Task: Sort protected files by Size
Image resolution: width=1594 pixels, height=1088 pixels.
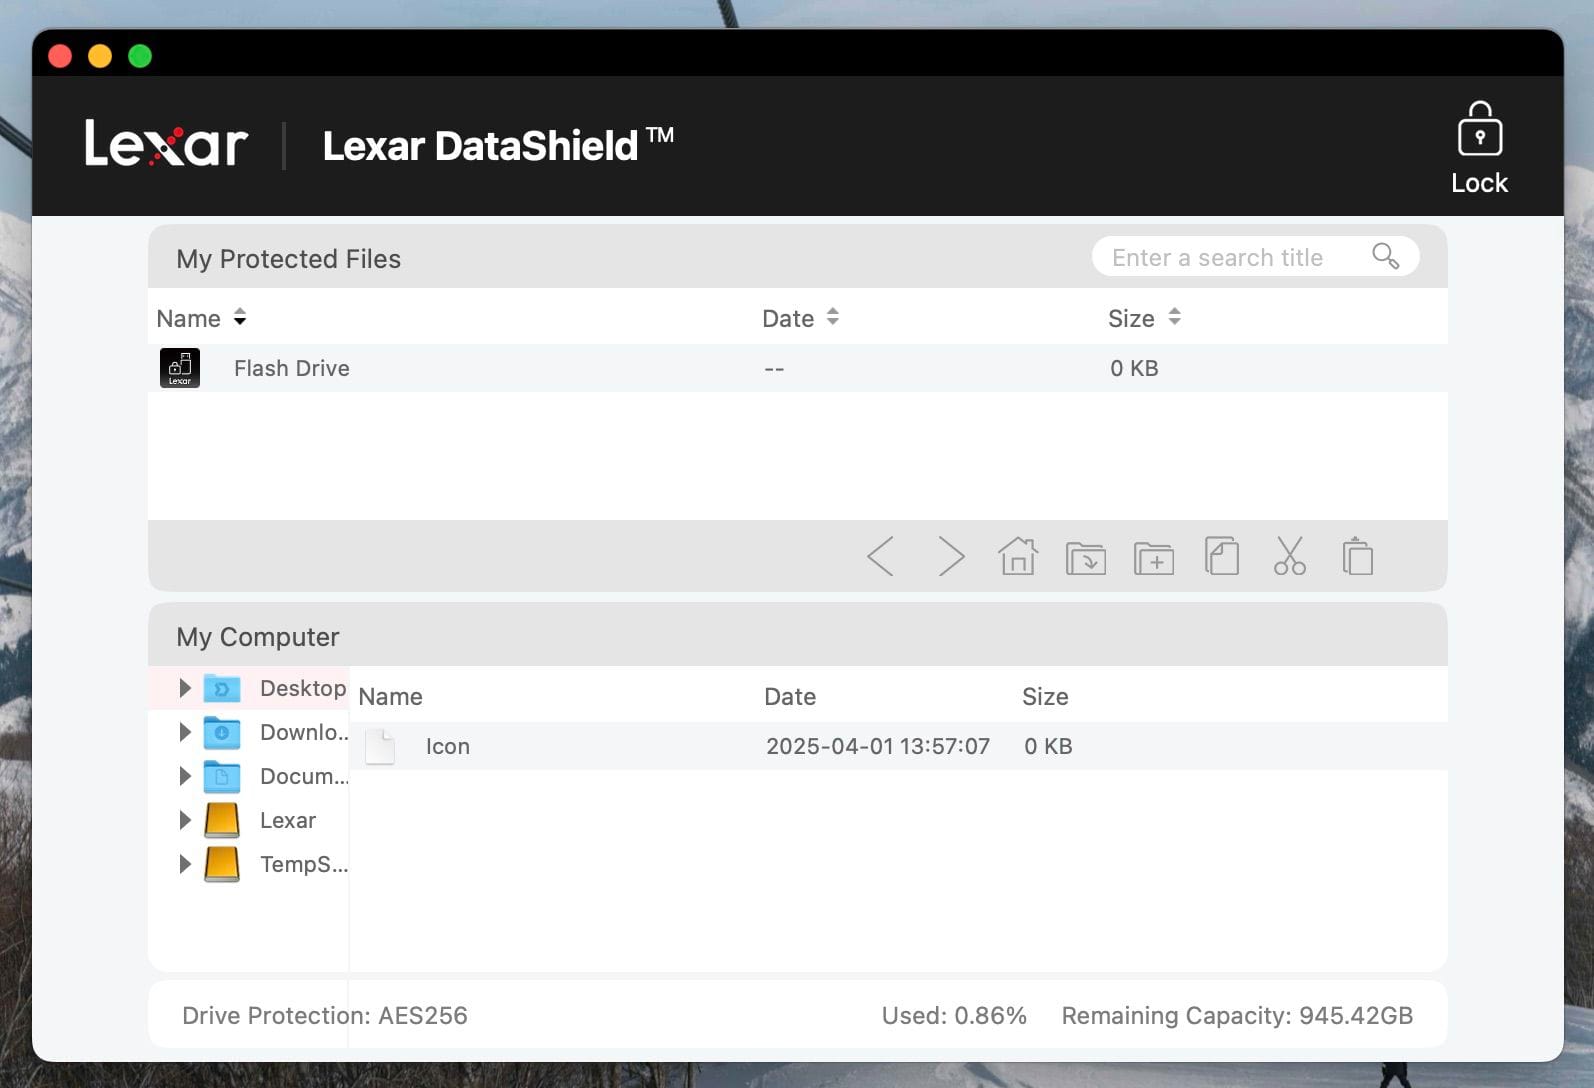Action: [1144, 318]
